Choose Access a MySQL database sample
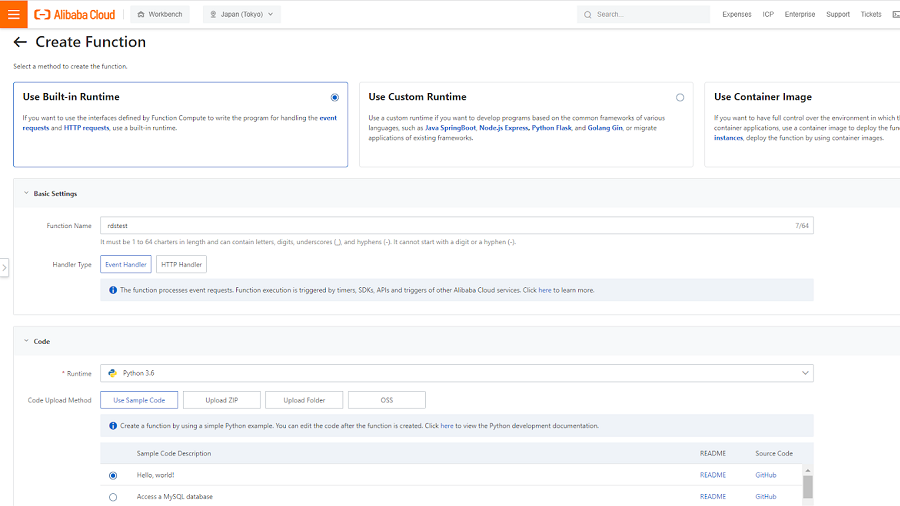 pos(113,497)
